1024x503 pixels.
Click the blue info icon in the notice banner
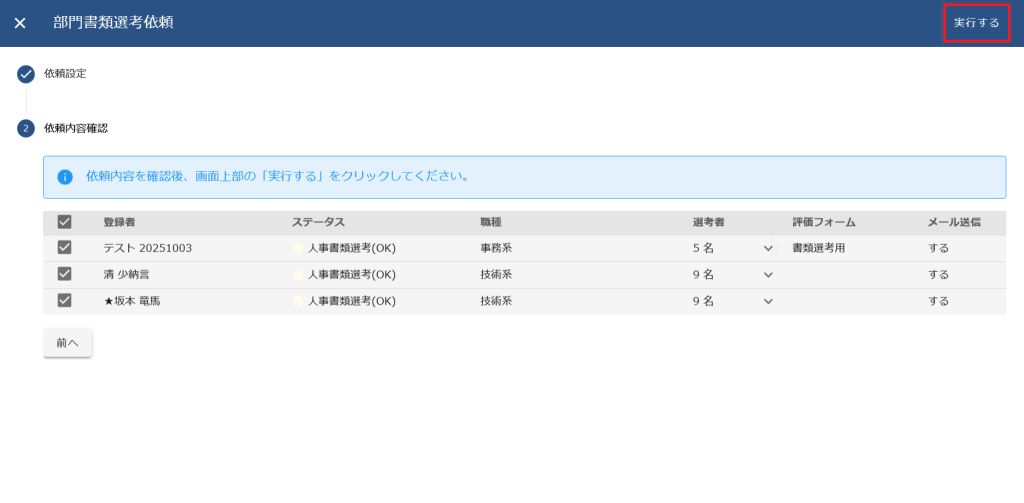[x=65, y=177]
